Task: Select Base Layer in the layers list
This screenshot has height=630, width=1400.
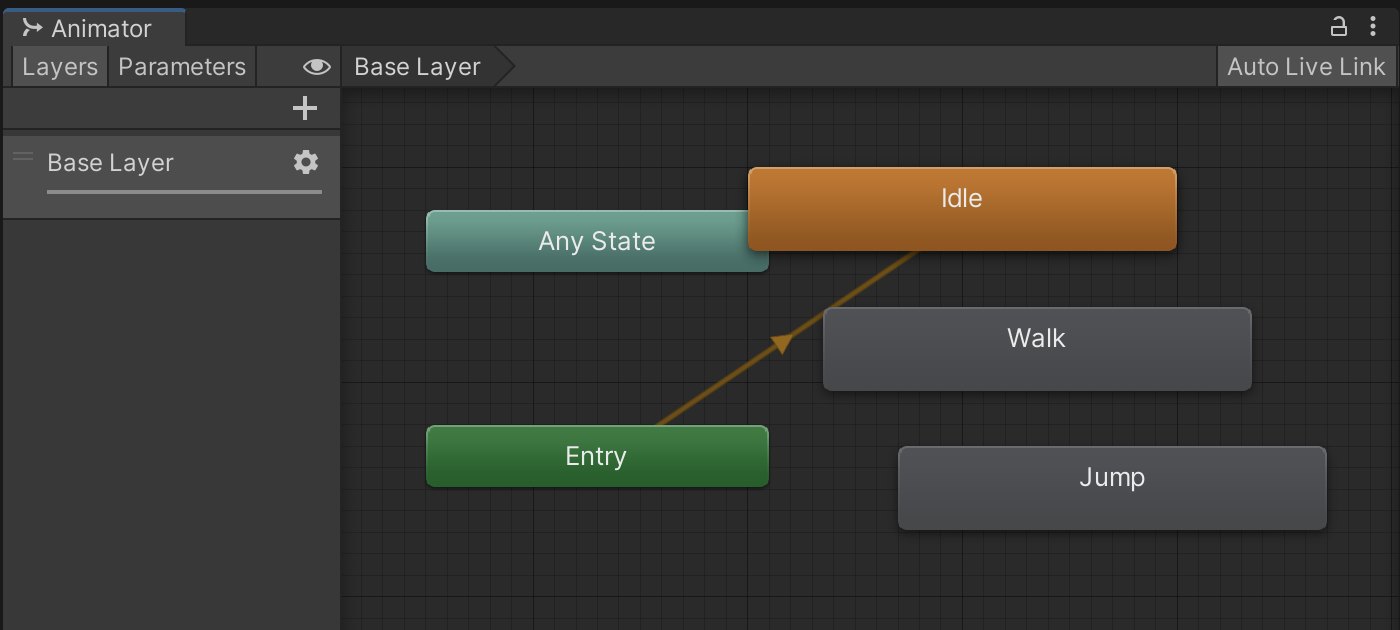Action: point(110,163)
